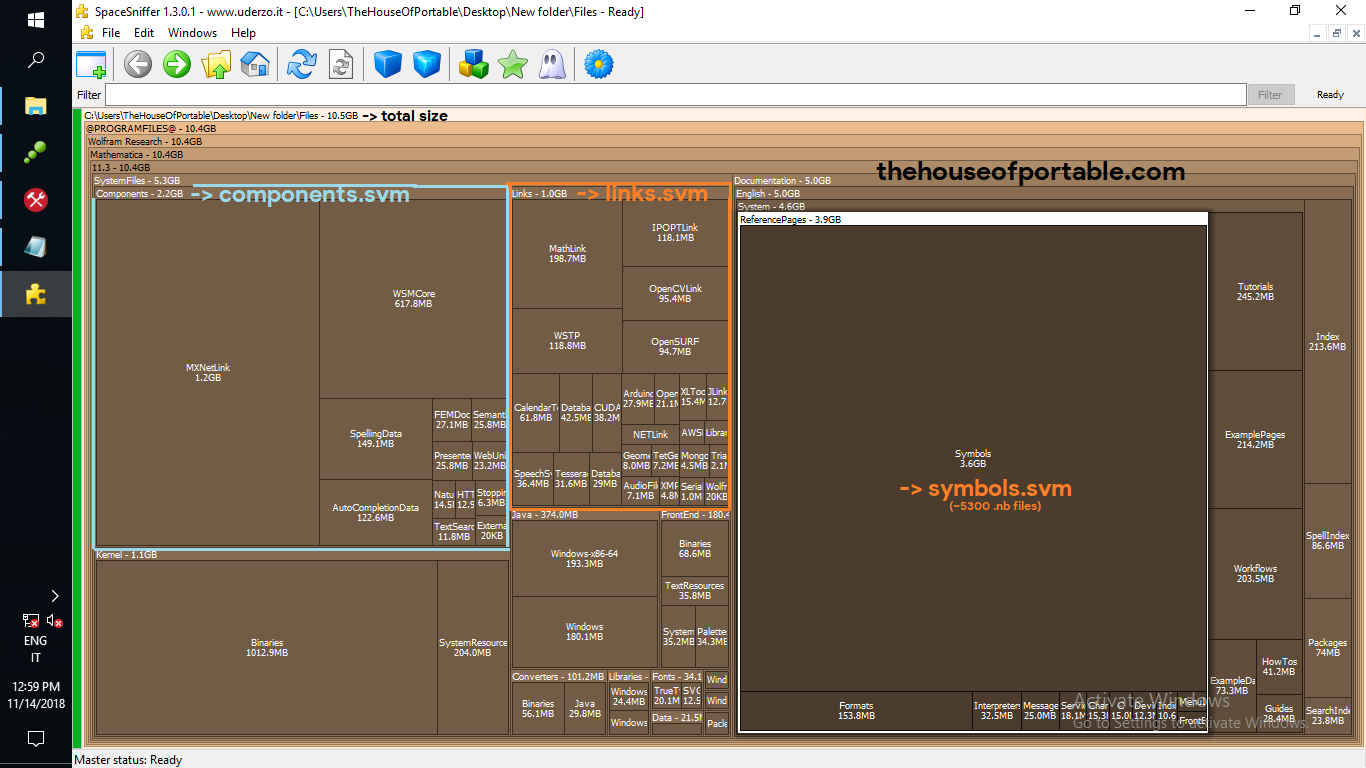Screen dimensions: 1366x768
Task: Open the File menu
Action: tap(110, 33)
